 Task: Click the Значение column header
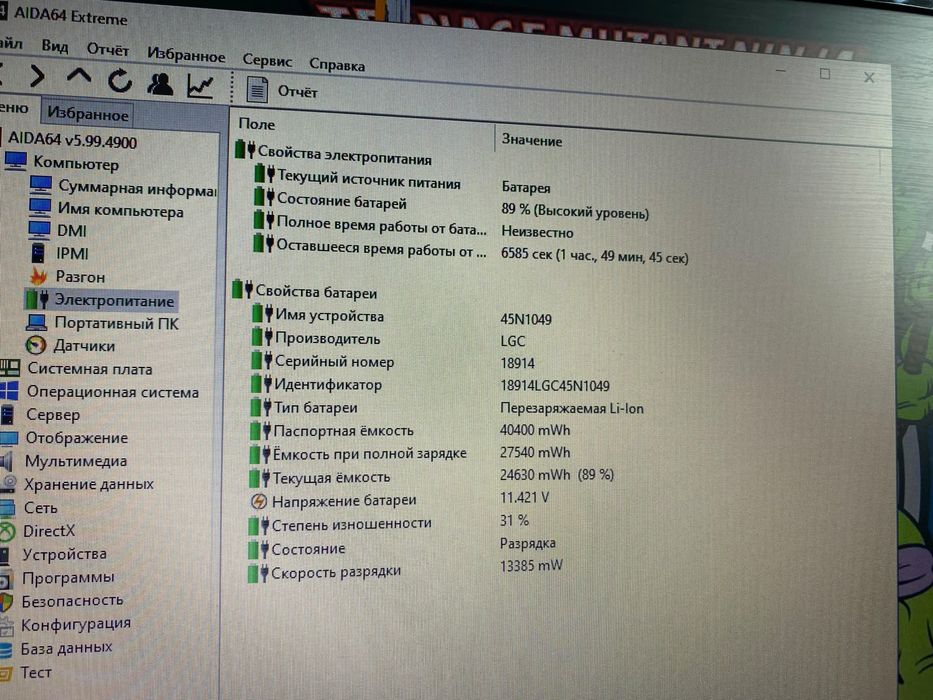pyautogui.click(x=531, y=140)
